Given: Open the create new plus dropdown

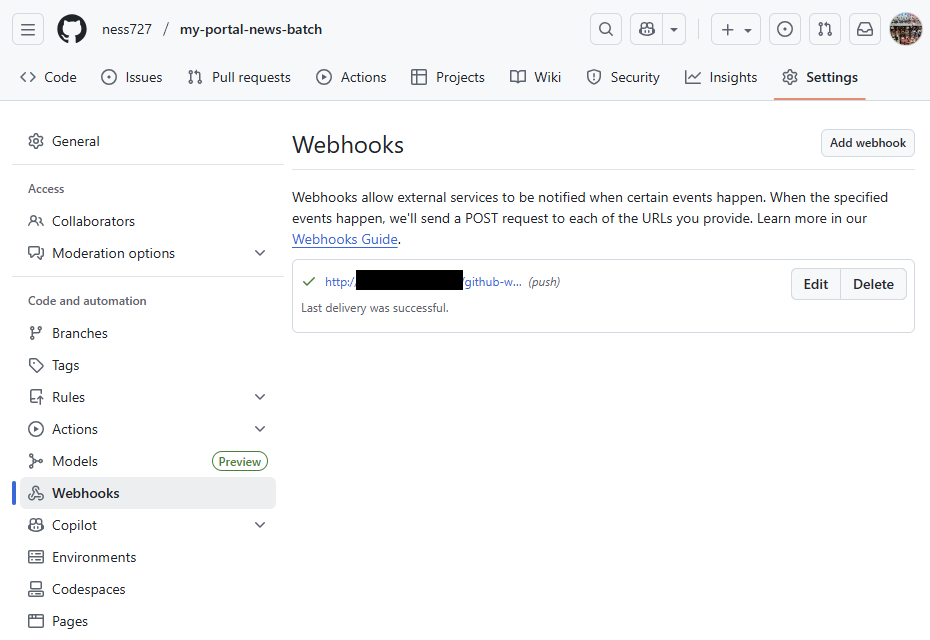Looking at the screenshot, I should pyautogui.click(x=735, y=29).
